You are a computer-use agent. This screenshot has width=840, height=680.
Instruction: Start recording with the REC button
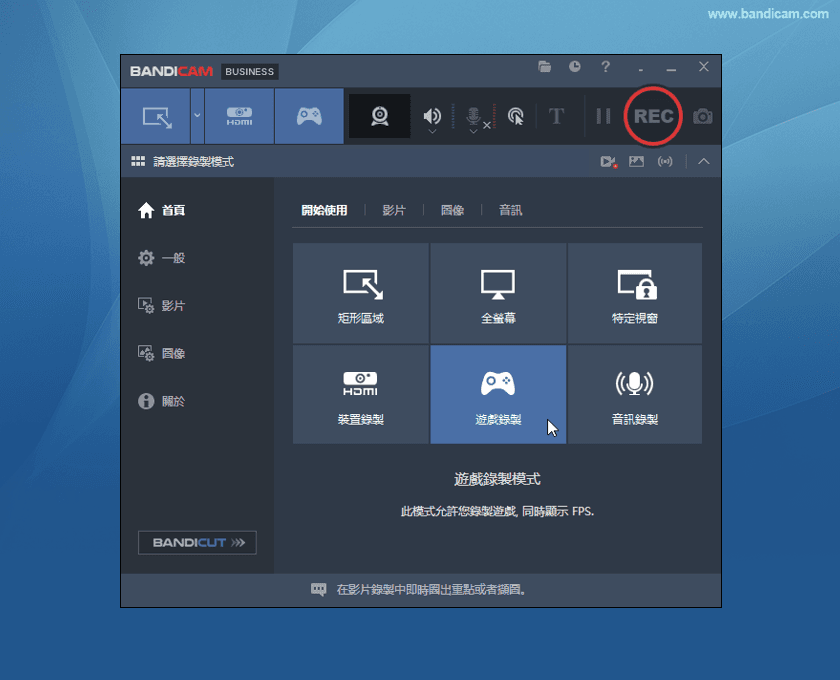click(x=654, y=116)
